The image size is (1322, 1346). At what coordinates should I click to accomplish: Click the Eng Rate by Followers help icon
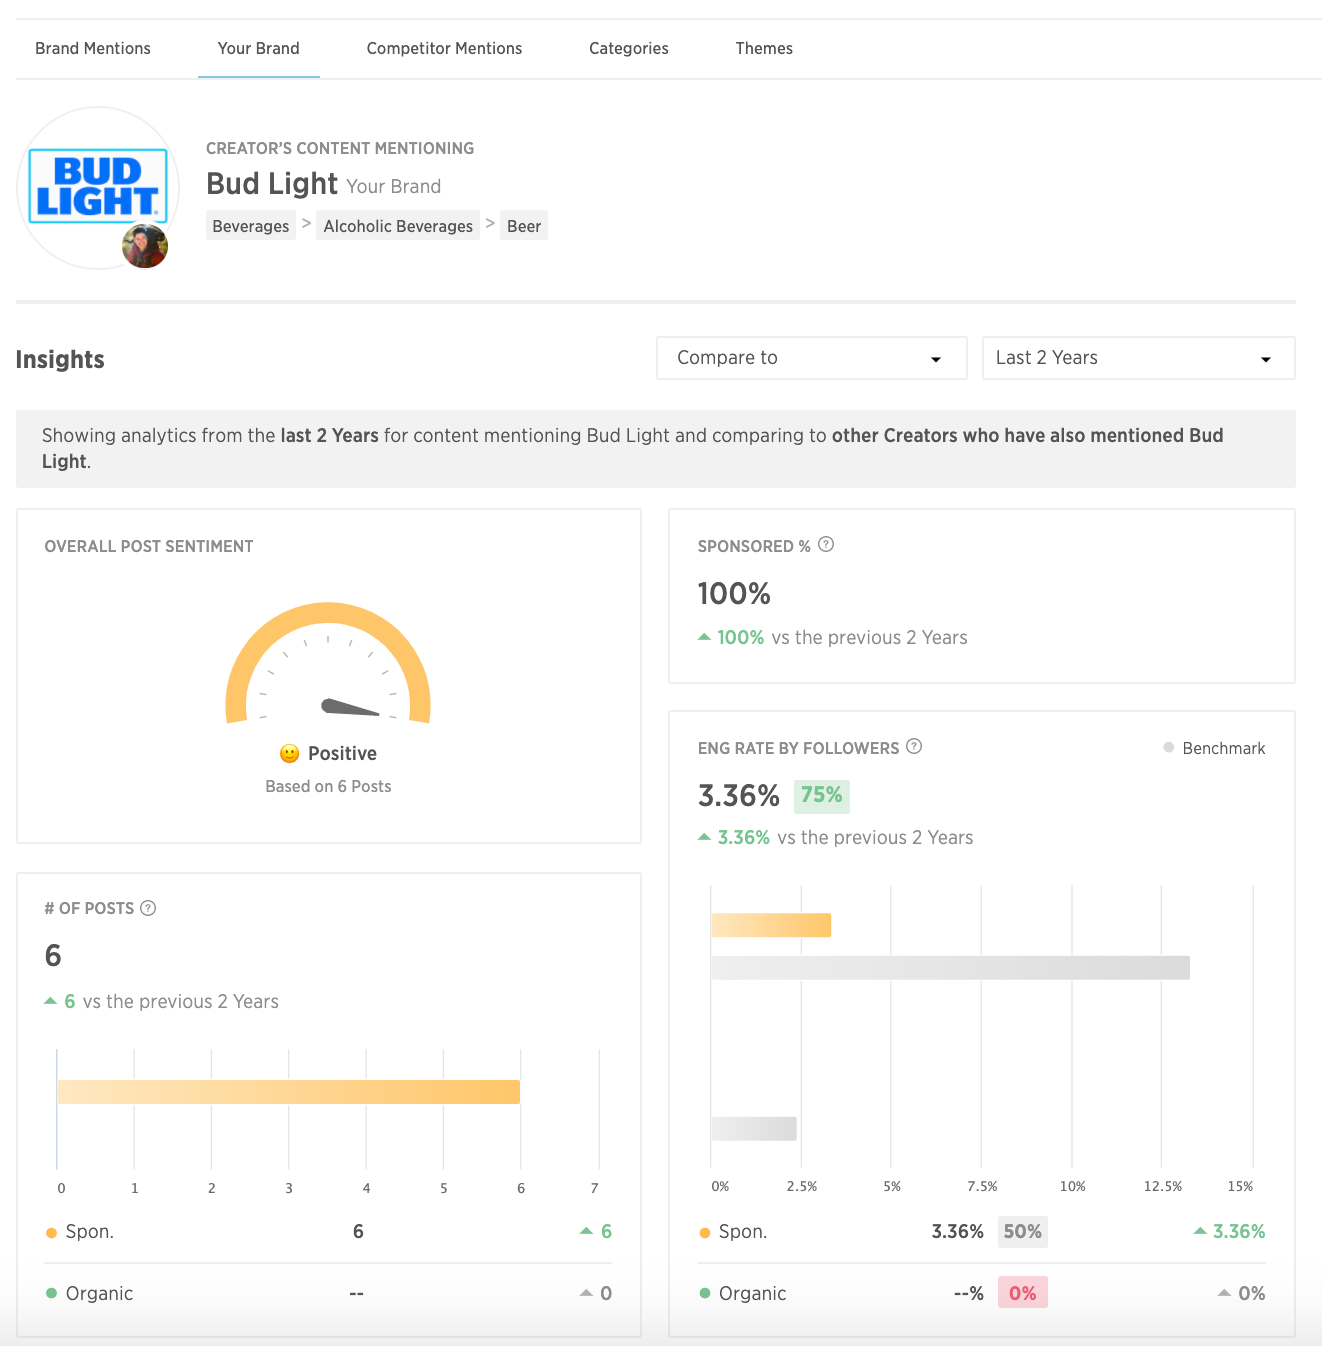click(914, 746)
